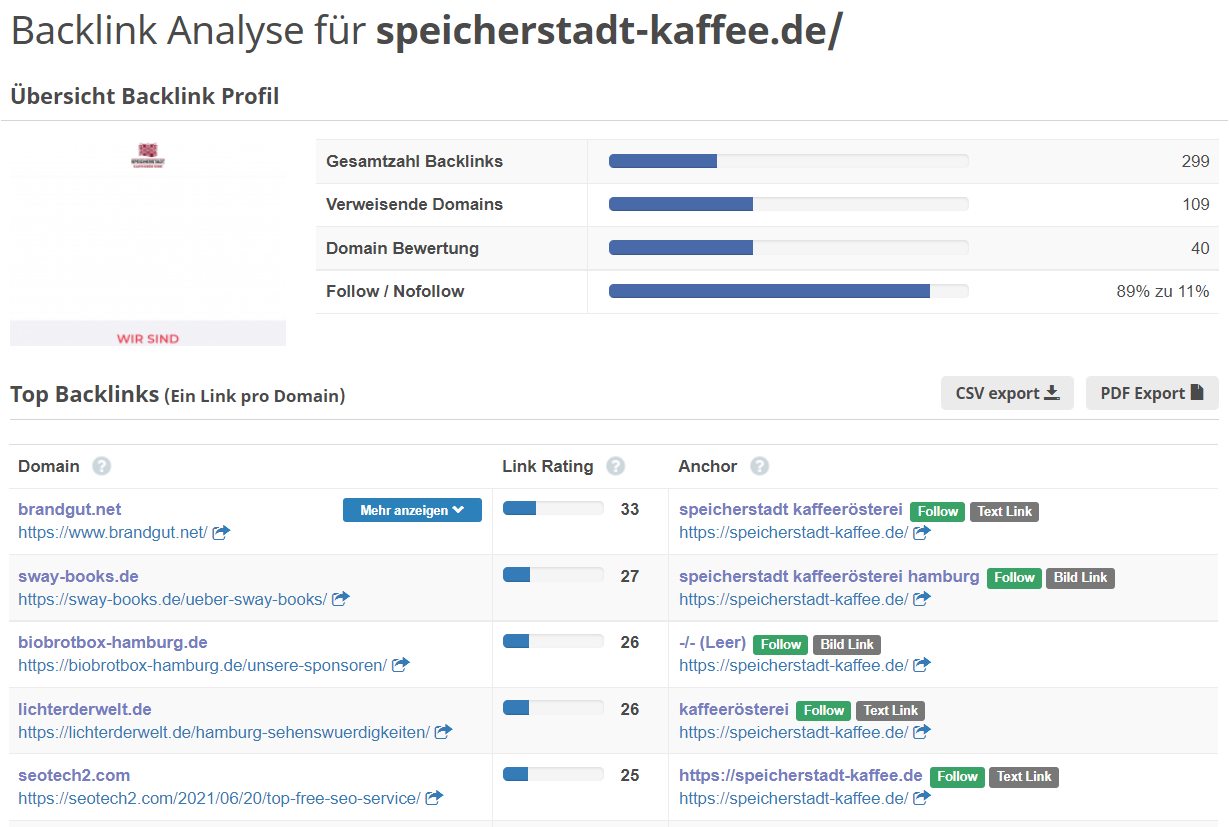
Task: Click the Domain Bewertung progress bar
Action: 789,248
